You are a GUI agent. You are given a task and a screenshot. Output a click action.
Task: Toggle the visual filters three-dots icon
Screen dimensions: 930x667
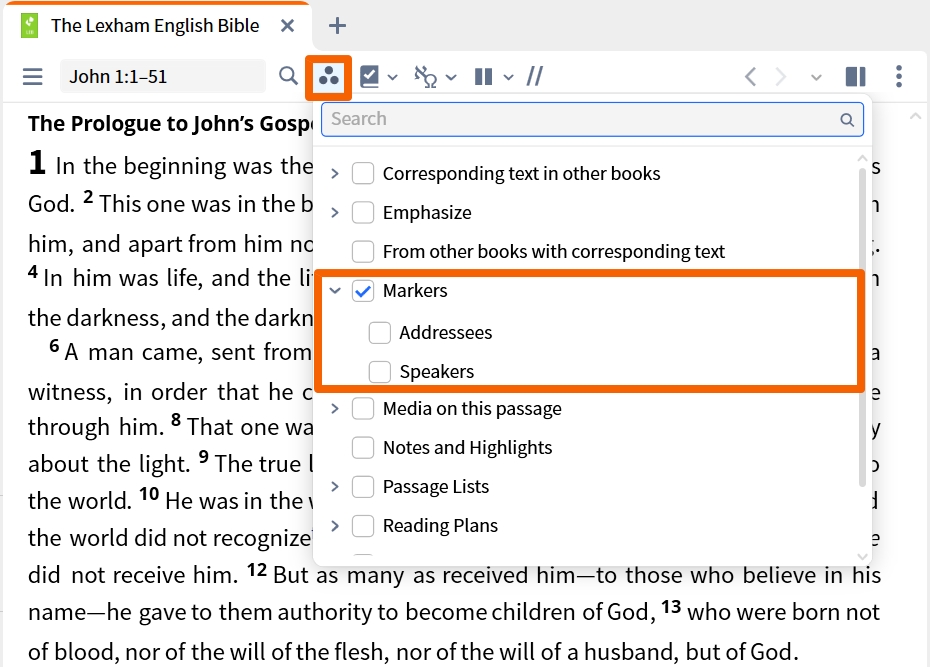coord(329,76)
